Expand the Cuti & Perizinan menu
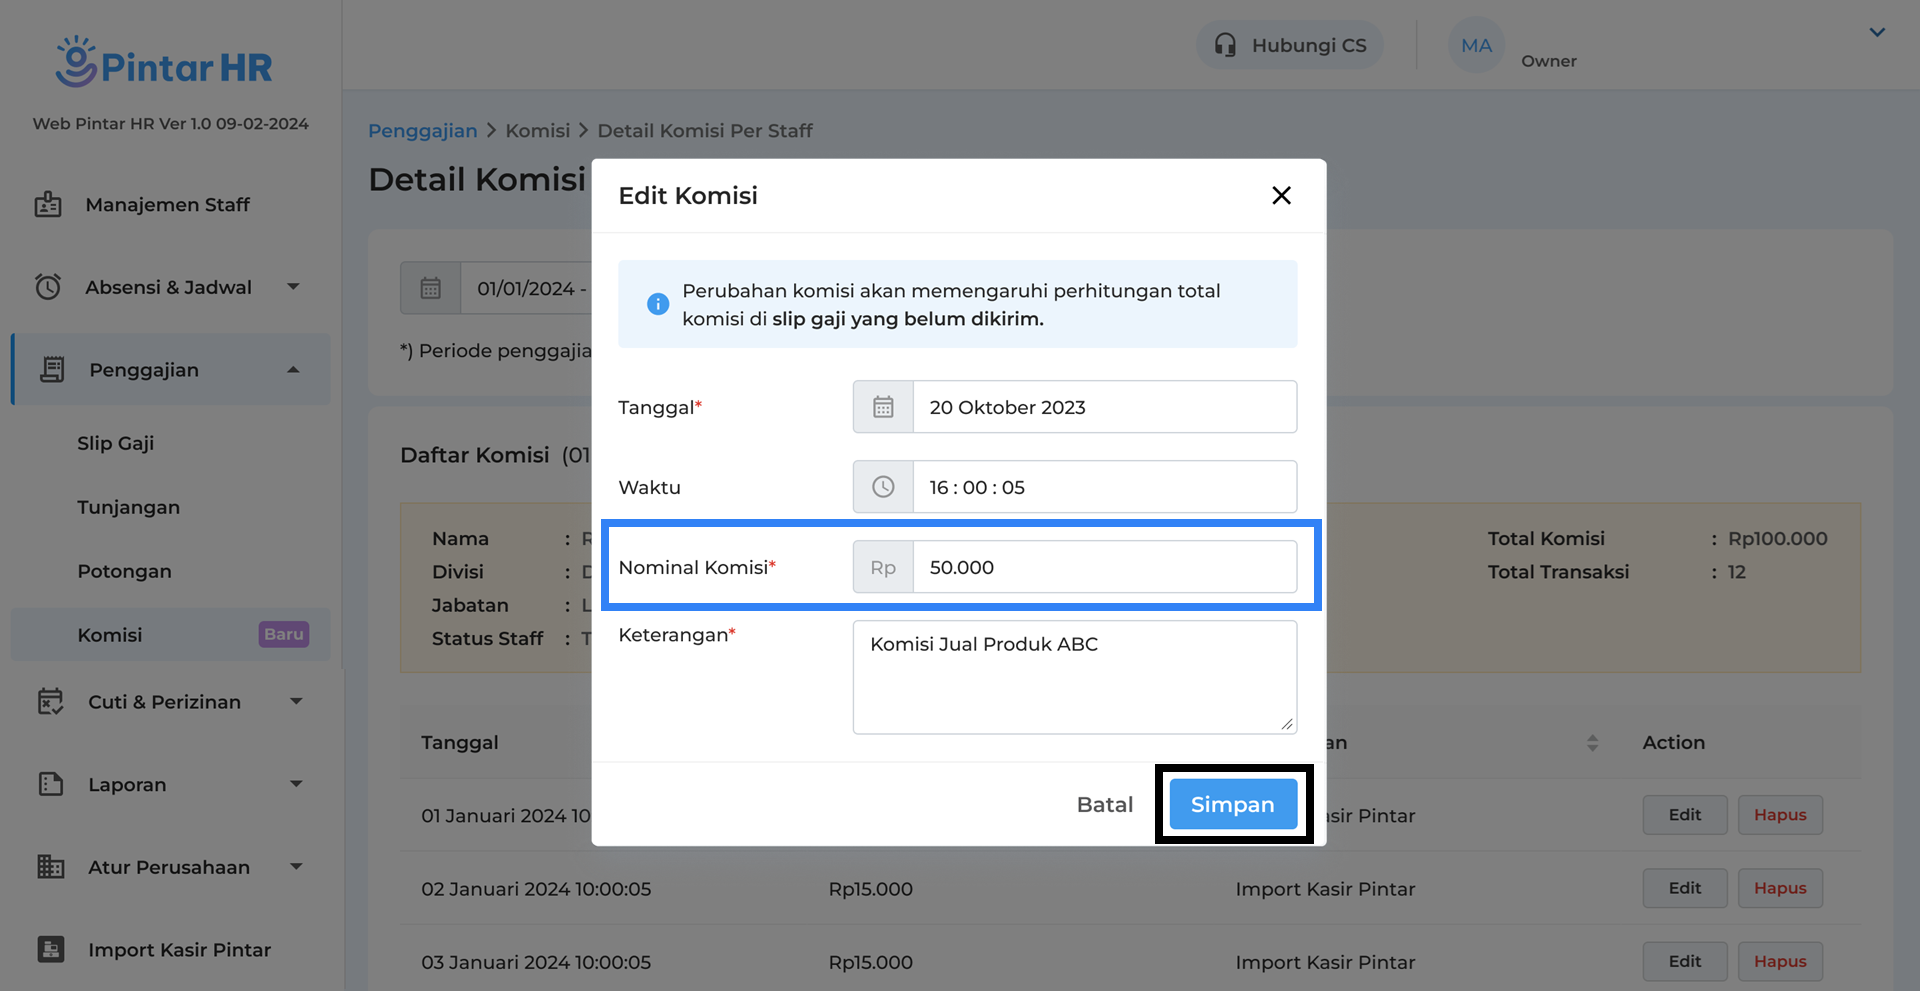The height and width of the screenshot is (991, 1920). [x=296, y=702]
